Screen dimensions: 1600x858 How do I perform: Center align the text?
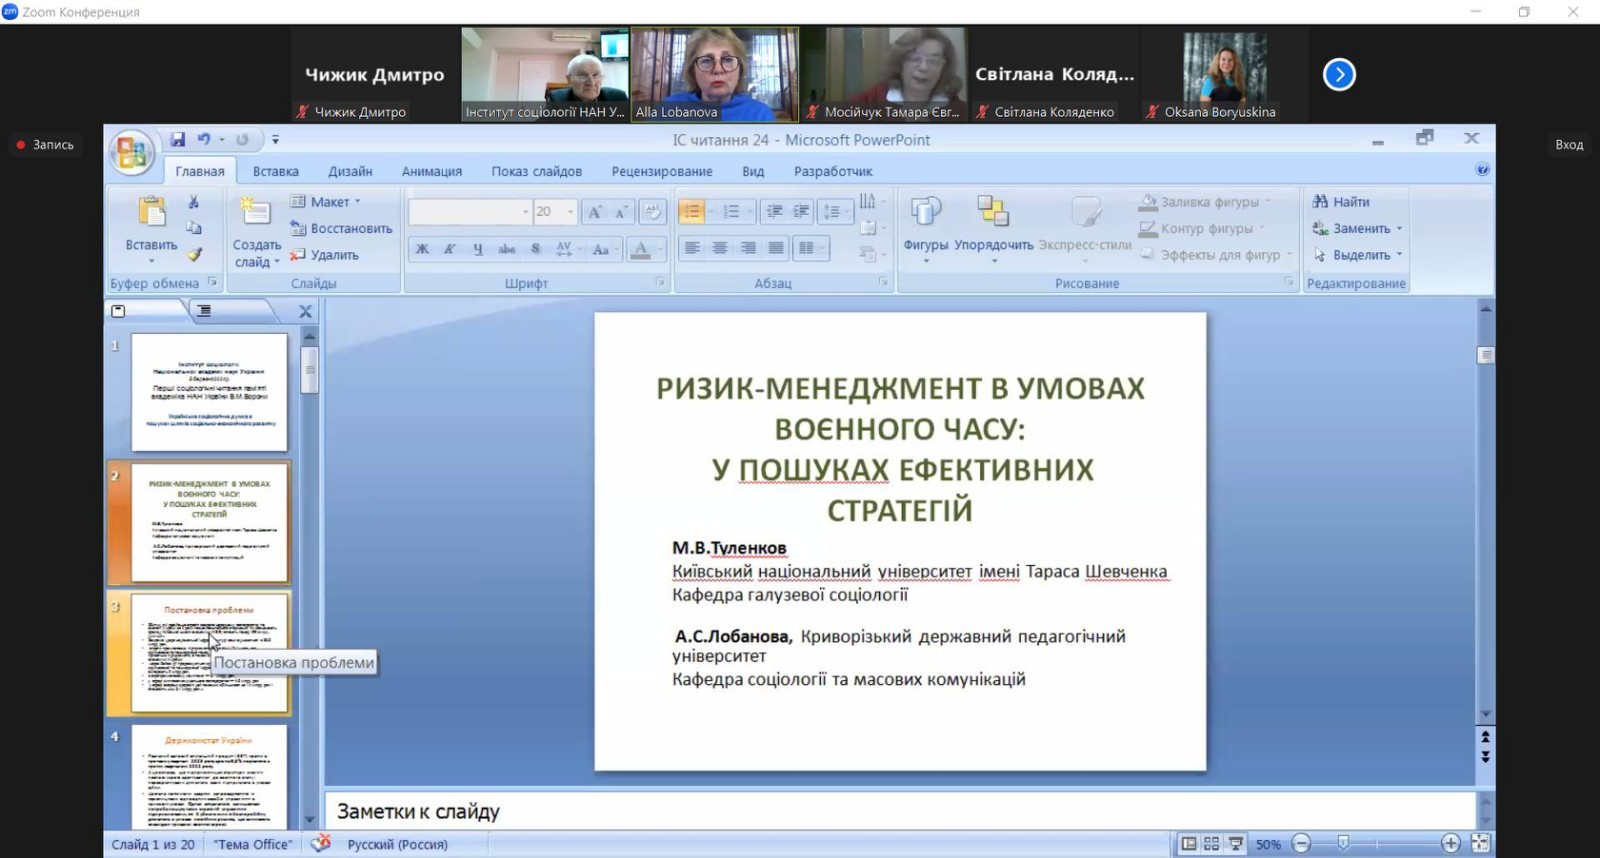(720, 248)
